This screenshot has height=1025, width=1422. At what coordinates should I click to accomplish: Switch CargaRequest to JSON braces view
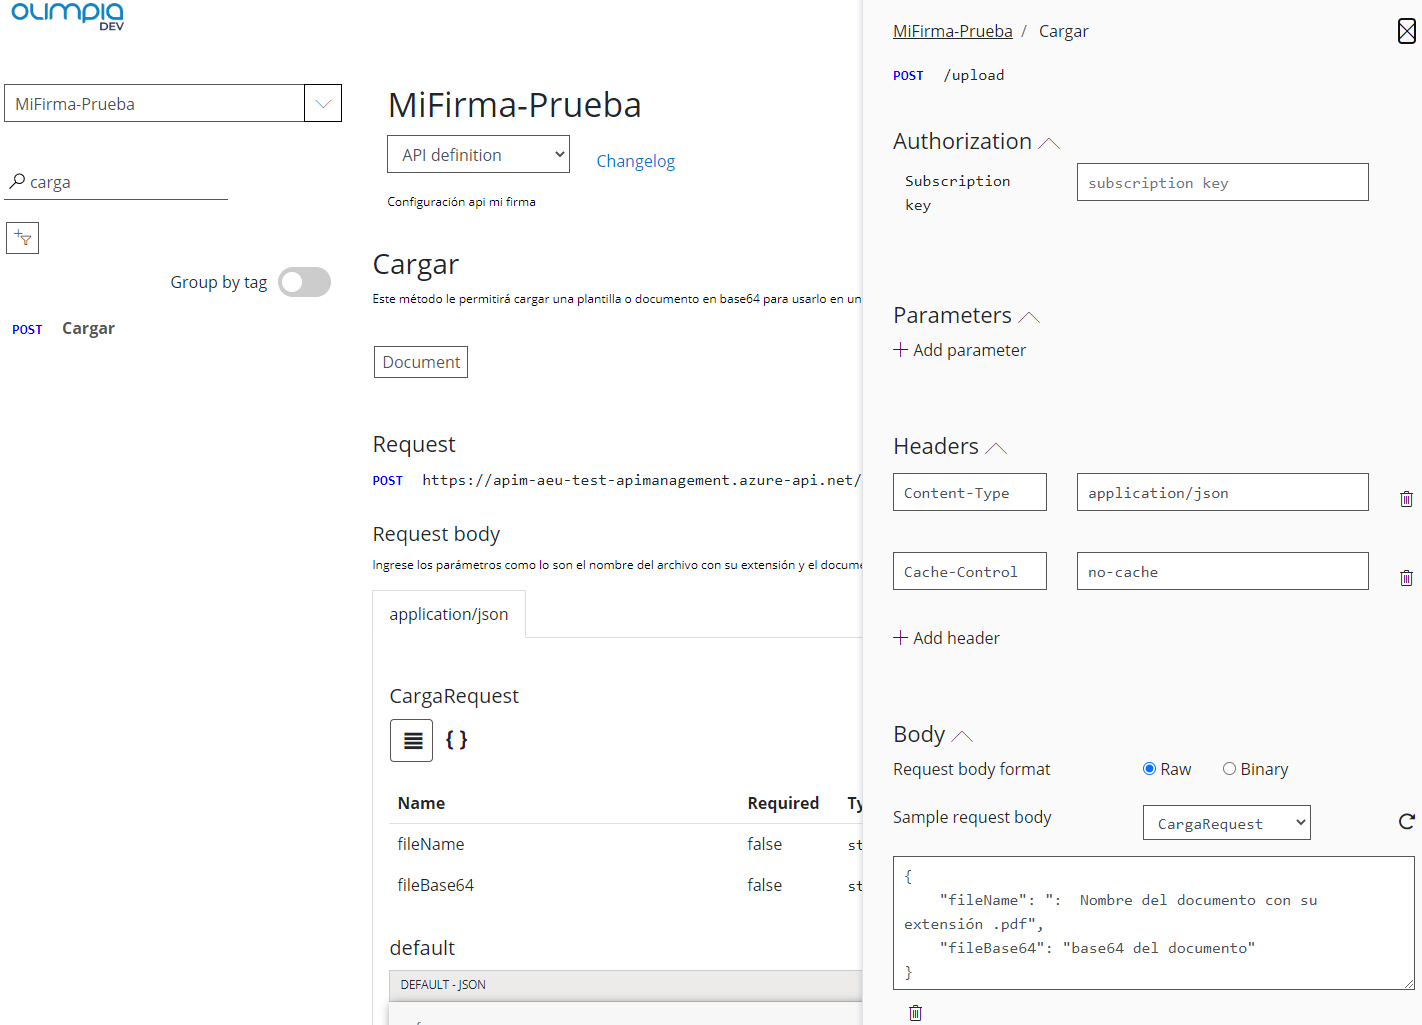point(456,740)
